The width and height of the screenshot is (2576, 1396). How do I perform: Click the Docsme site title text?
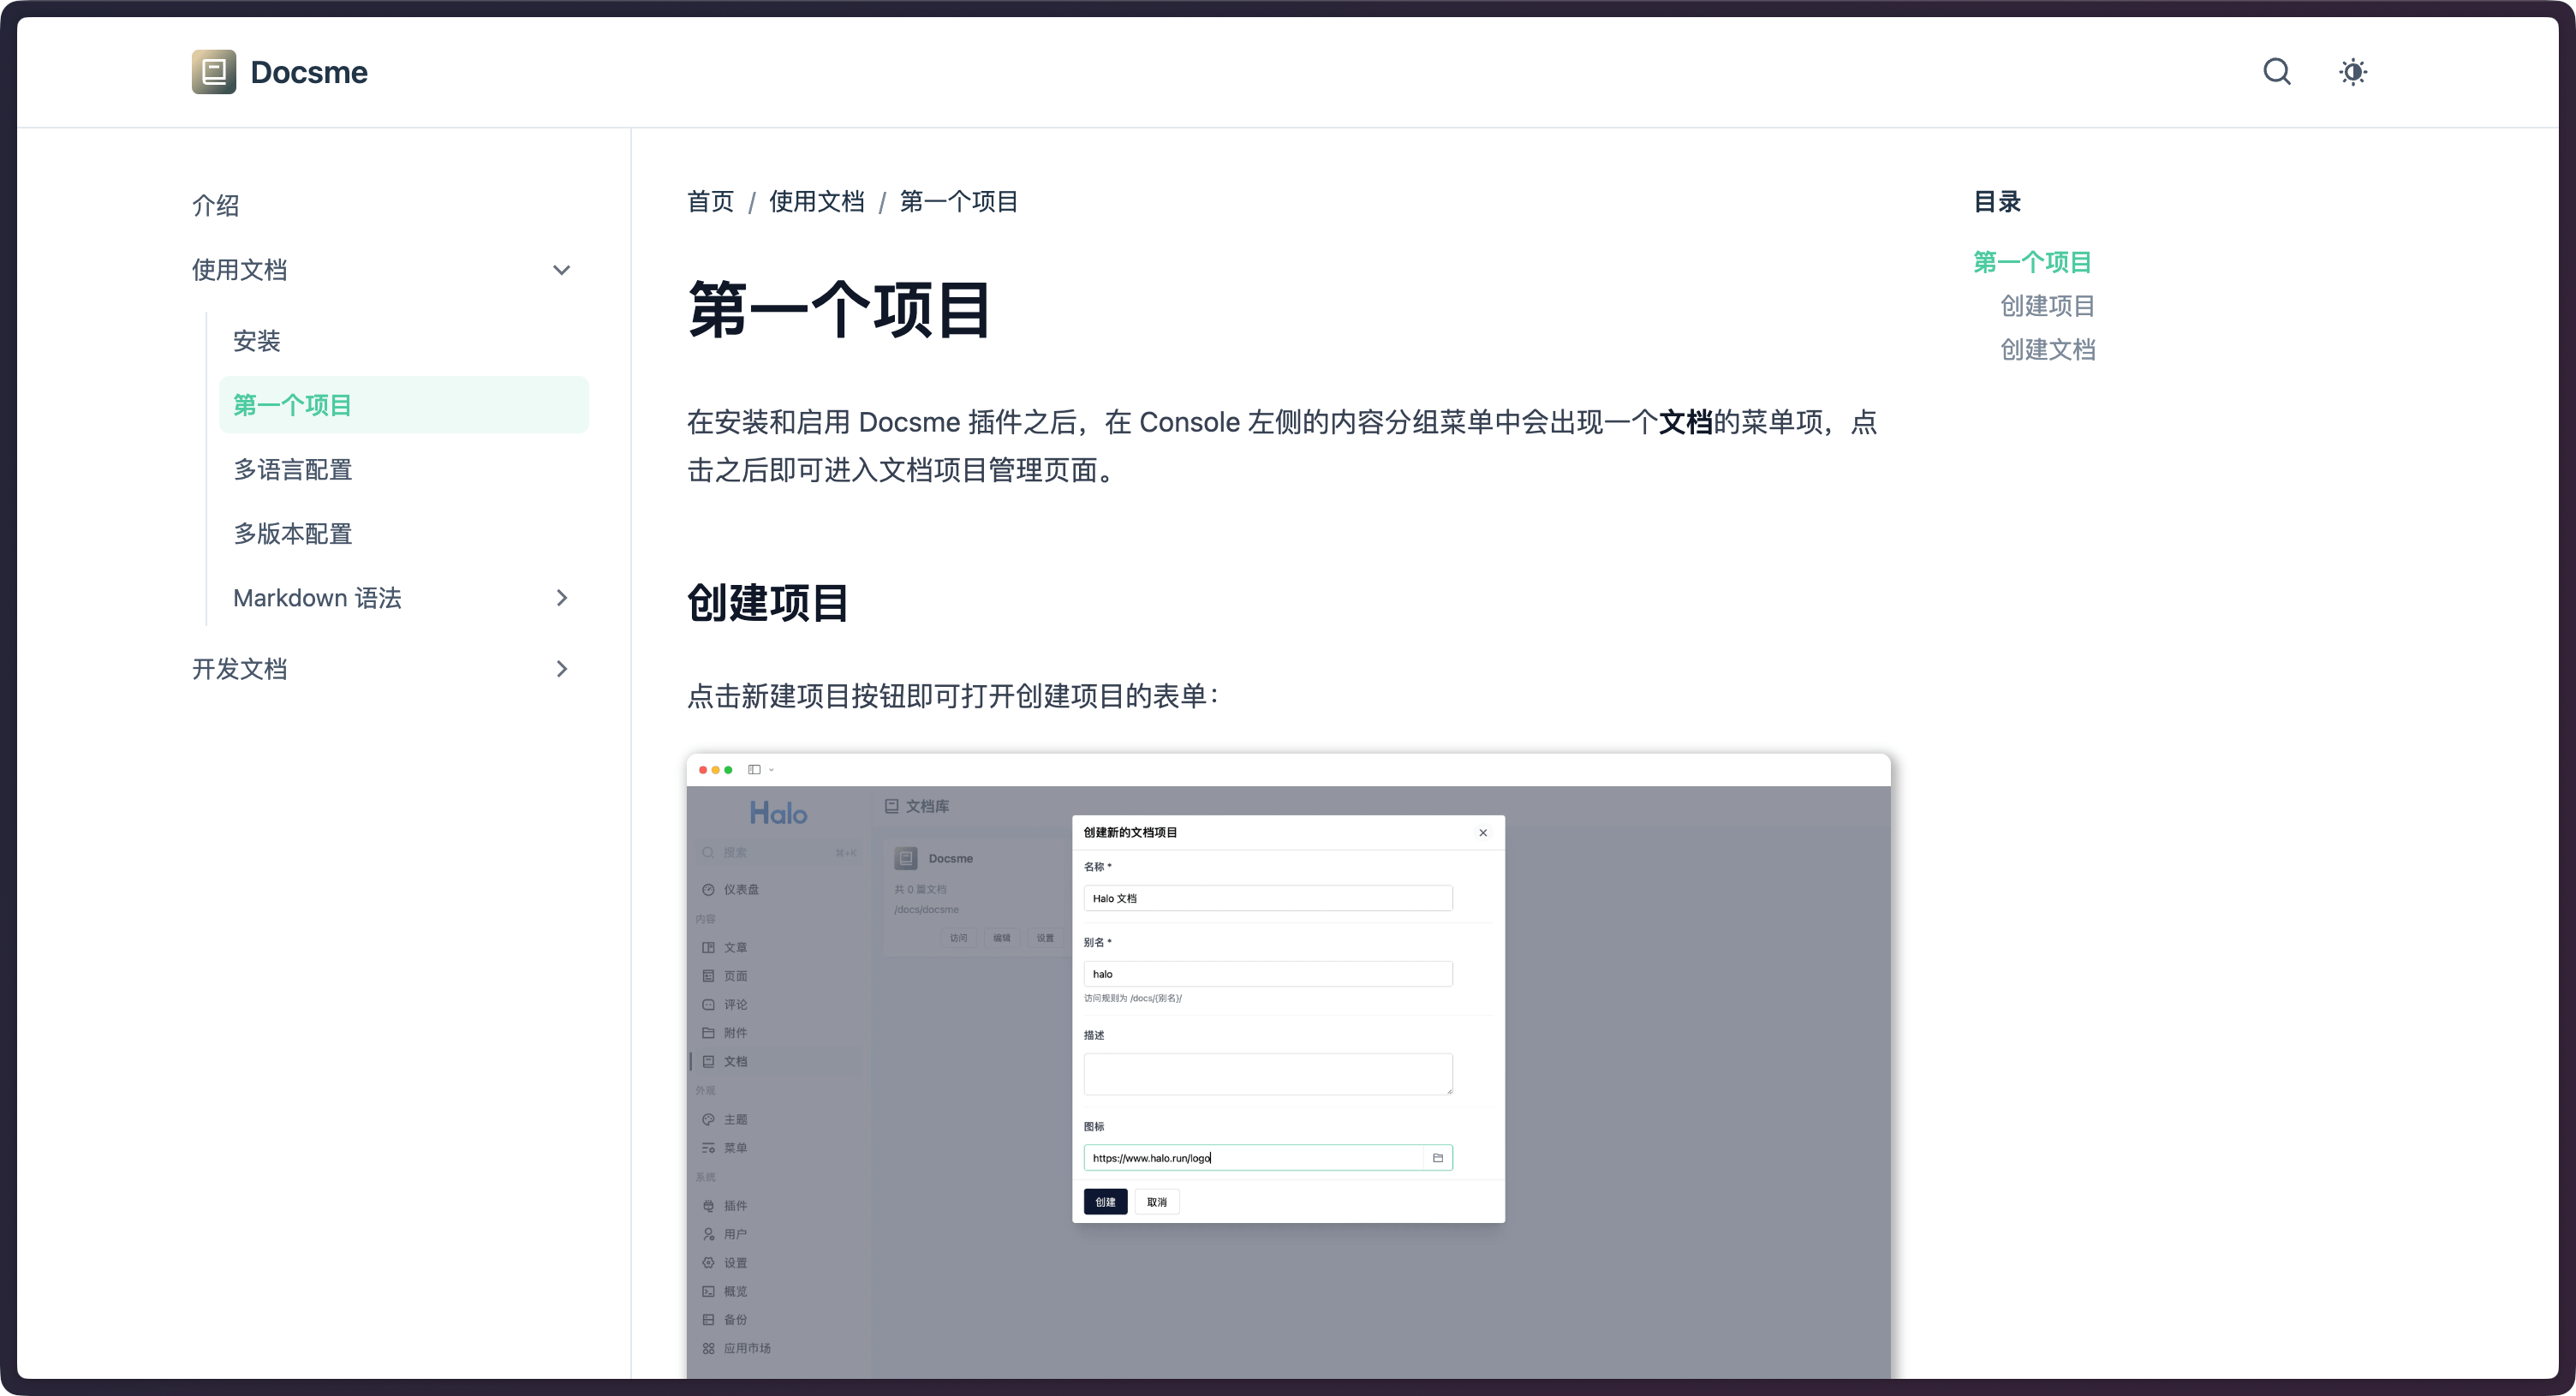coord(308,72)
